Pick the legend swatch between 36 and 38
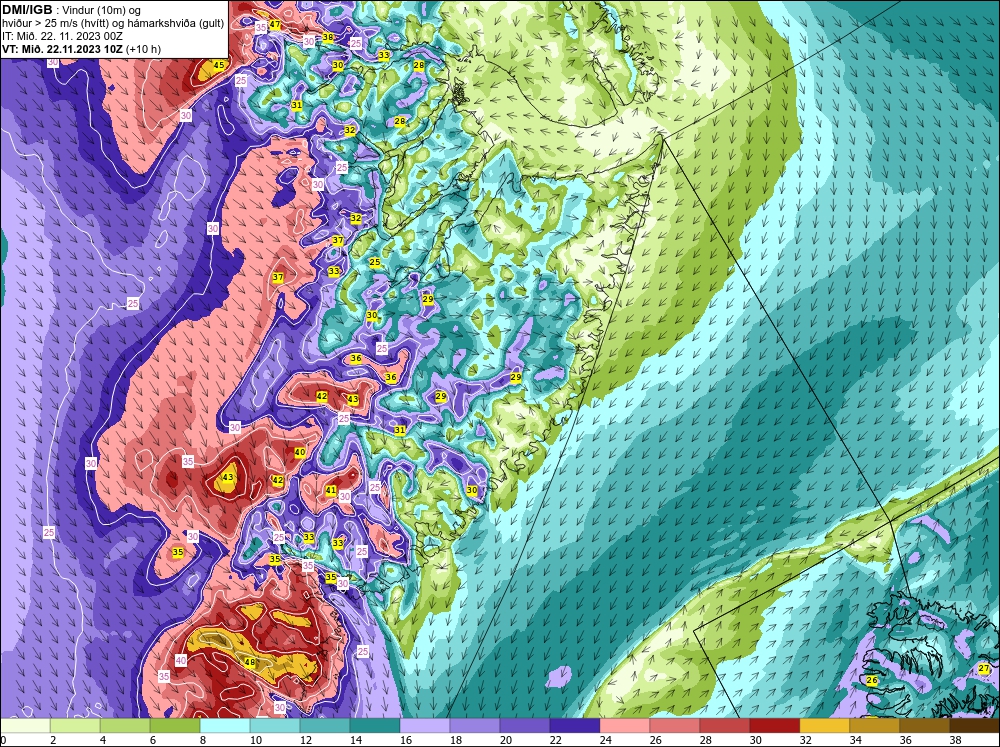Viewport: 1000px width, 747px height. click(925, 726)
